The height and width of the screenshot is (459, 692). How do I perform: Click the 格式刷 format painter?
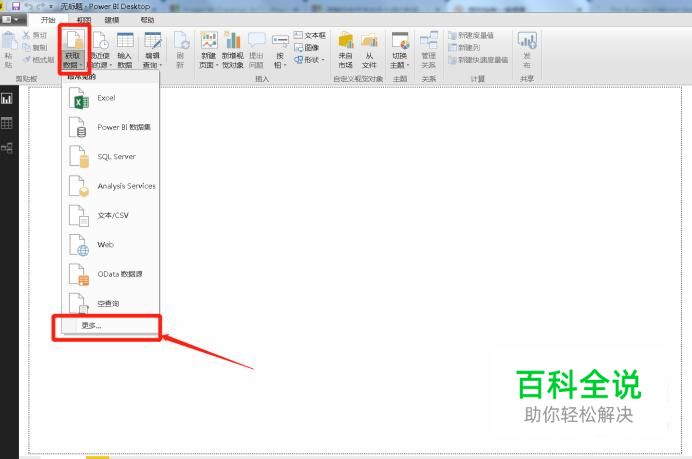click(38, 59)
